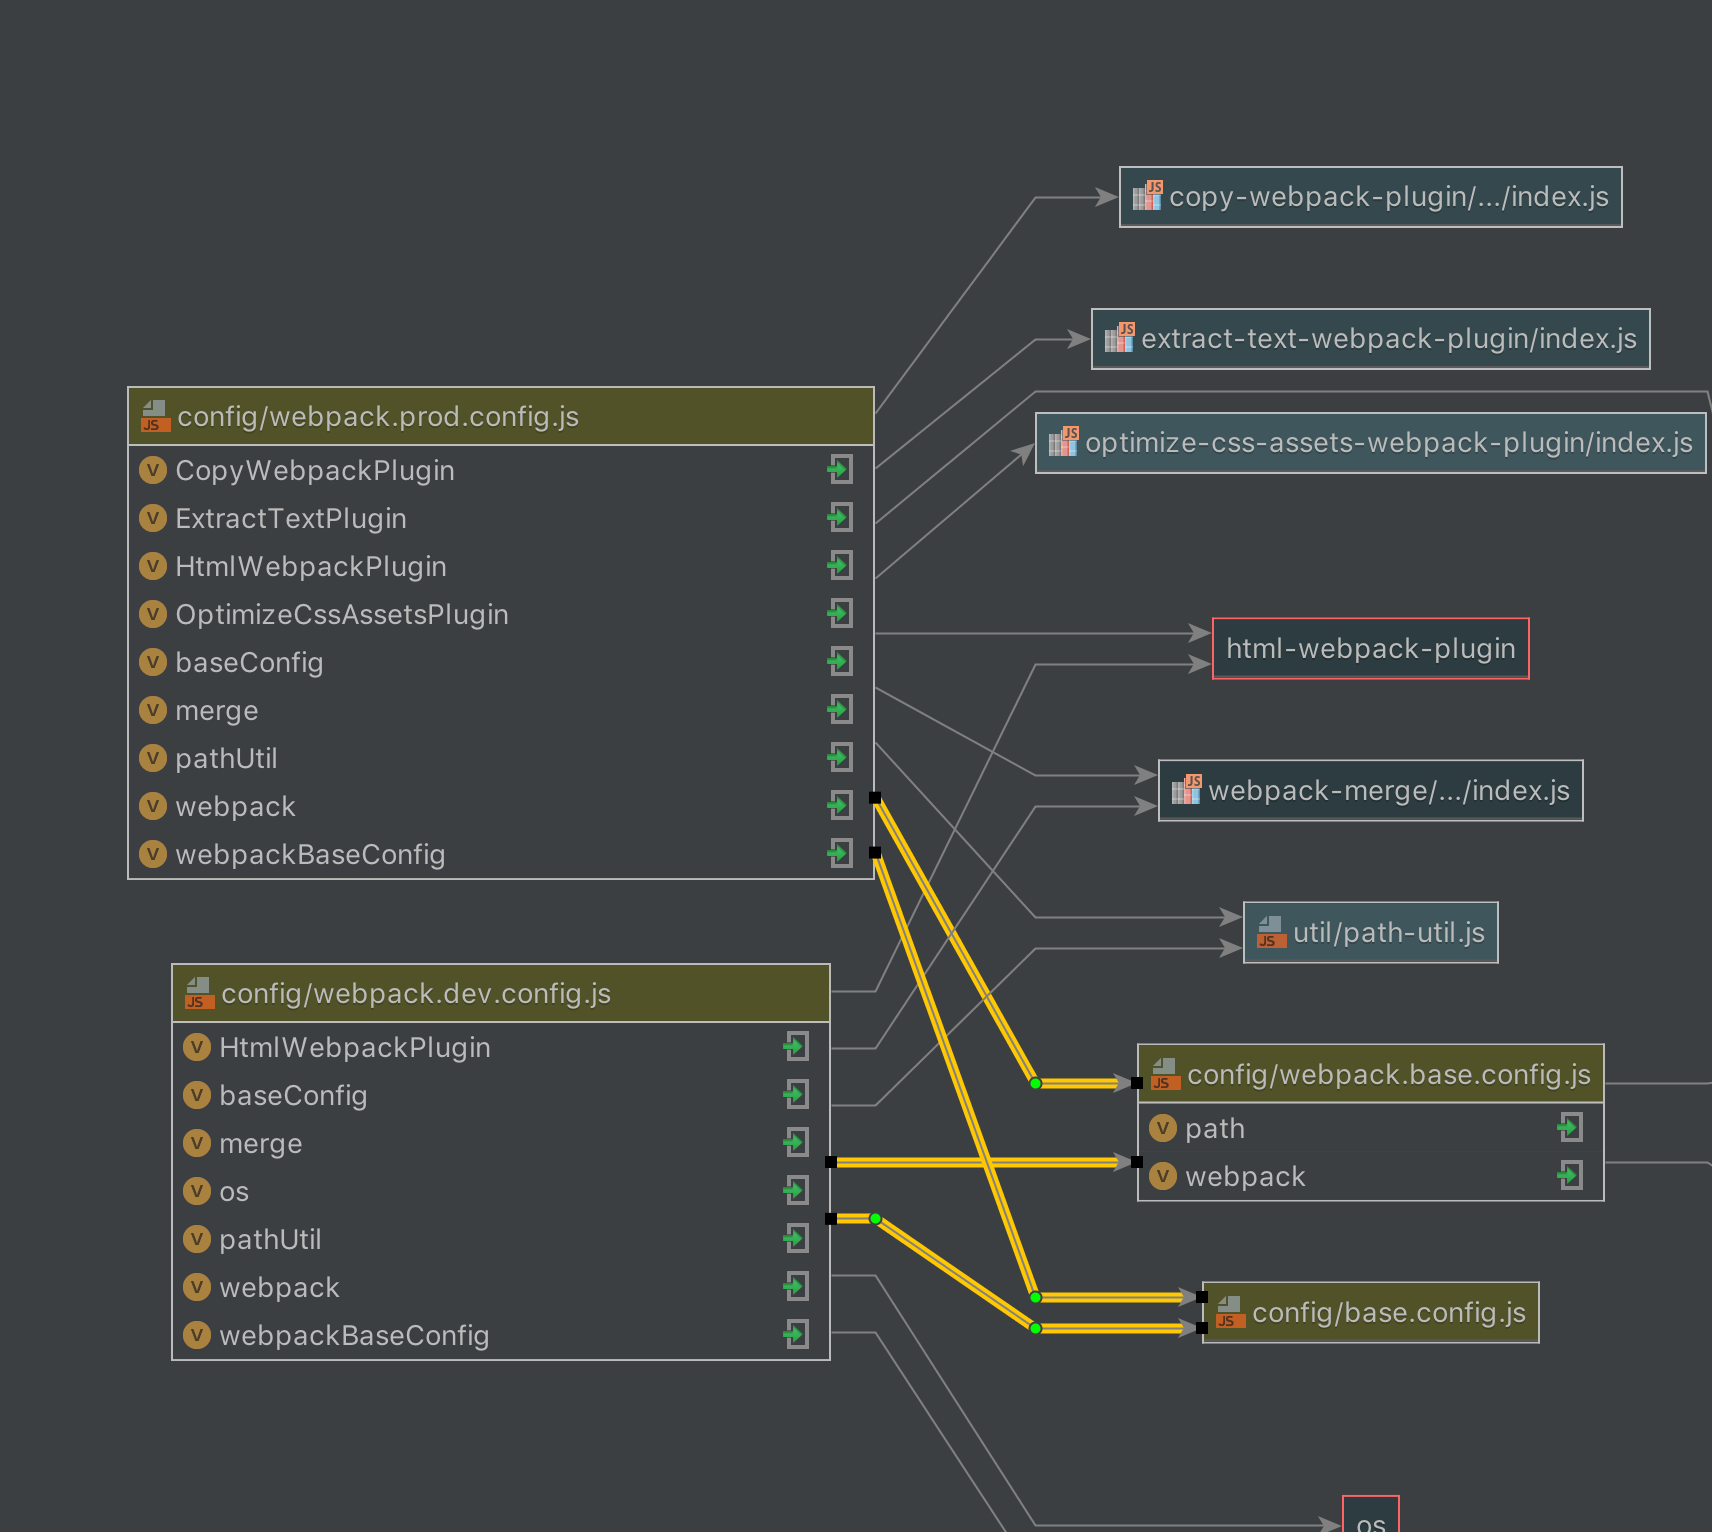The image size is (1712, 1532).
Task: Click baseConfig text in dev config
Action: tap(293, 1095)
